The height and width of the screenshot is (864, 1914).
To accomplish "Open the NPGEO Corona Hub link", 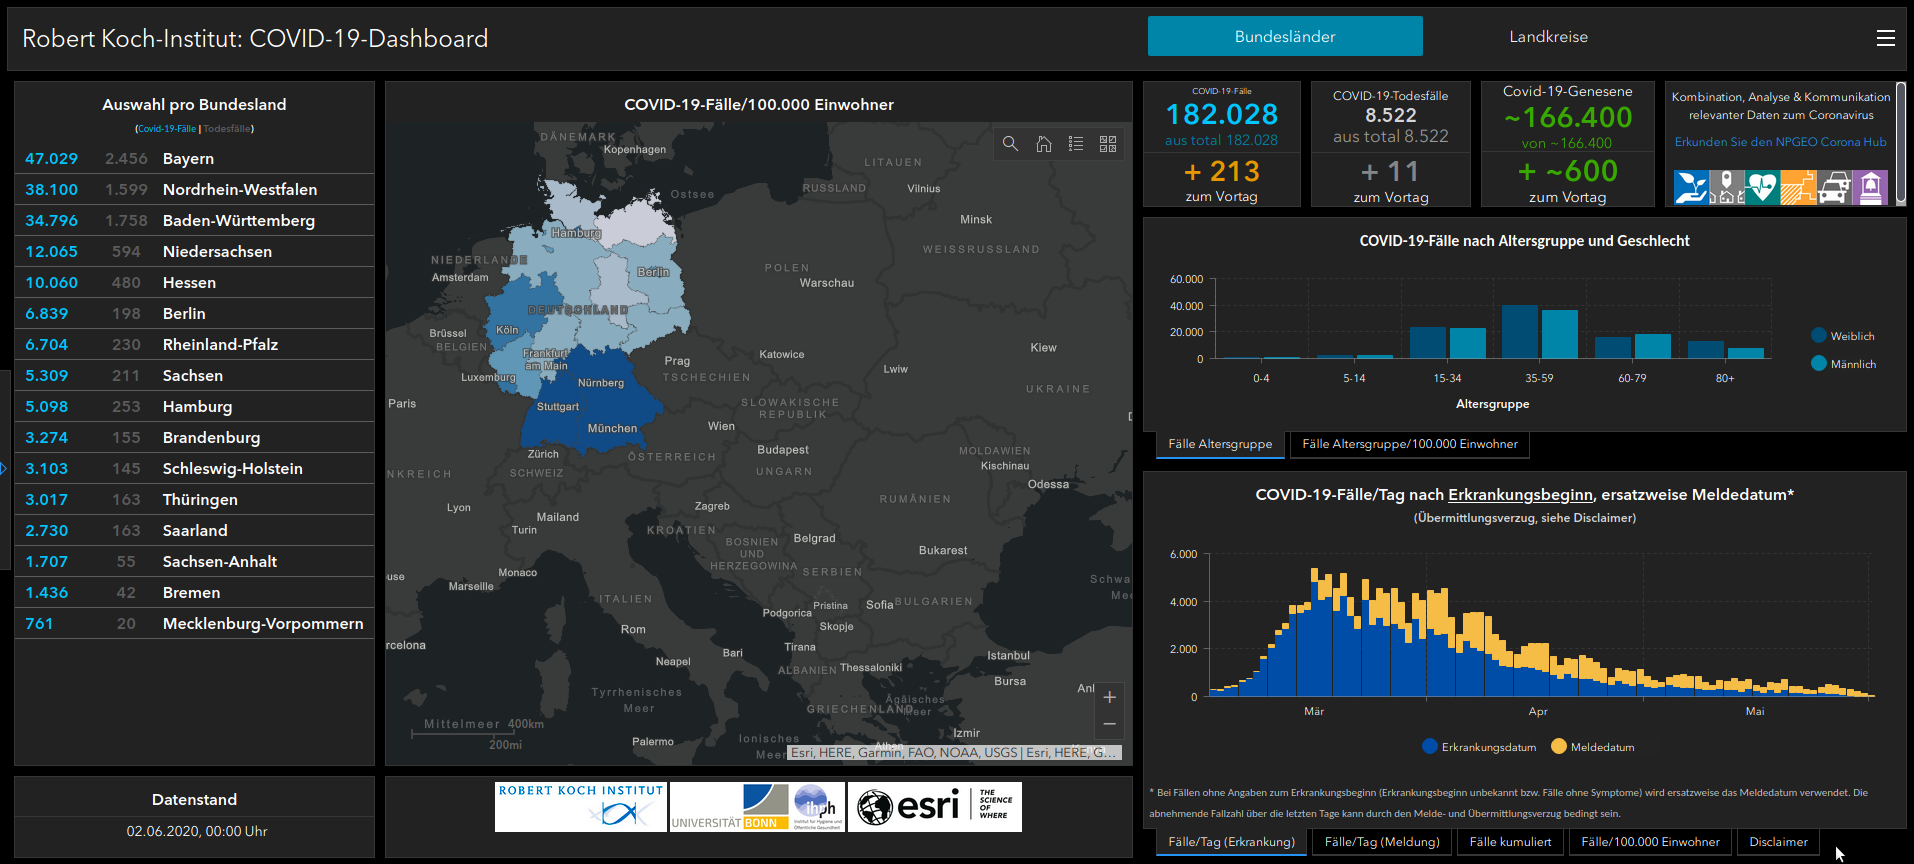I will click(1780, 142).
